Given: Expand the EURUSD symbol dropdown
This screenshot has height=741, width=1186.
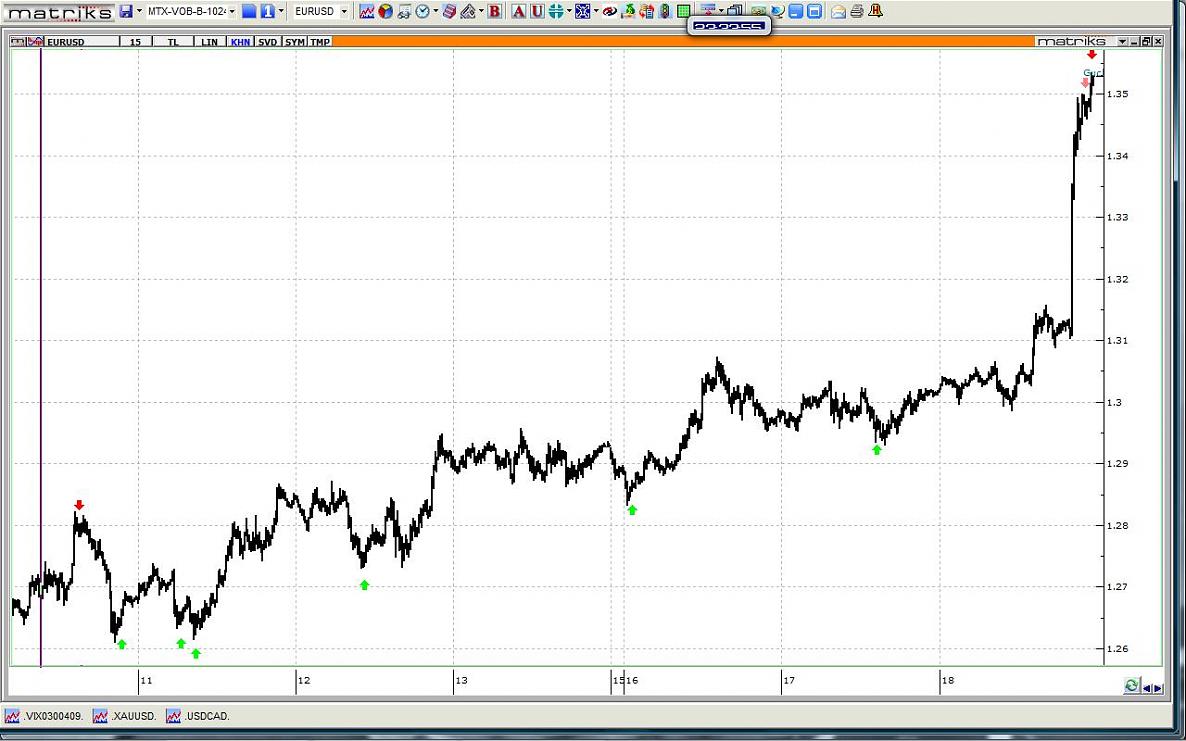Looking at the screenshot, I should 344,11.
